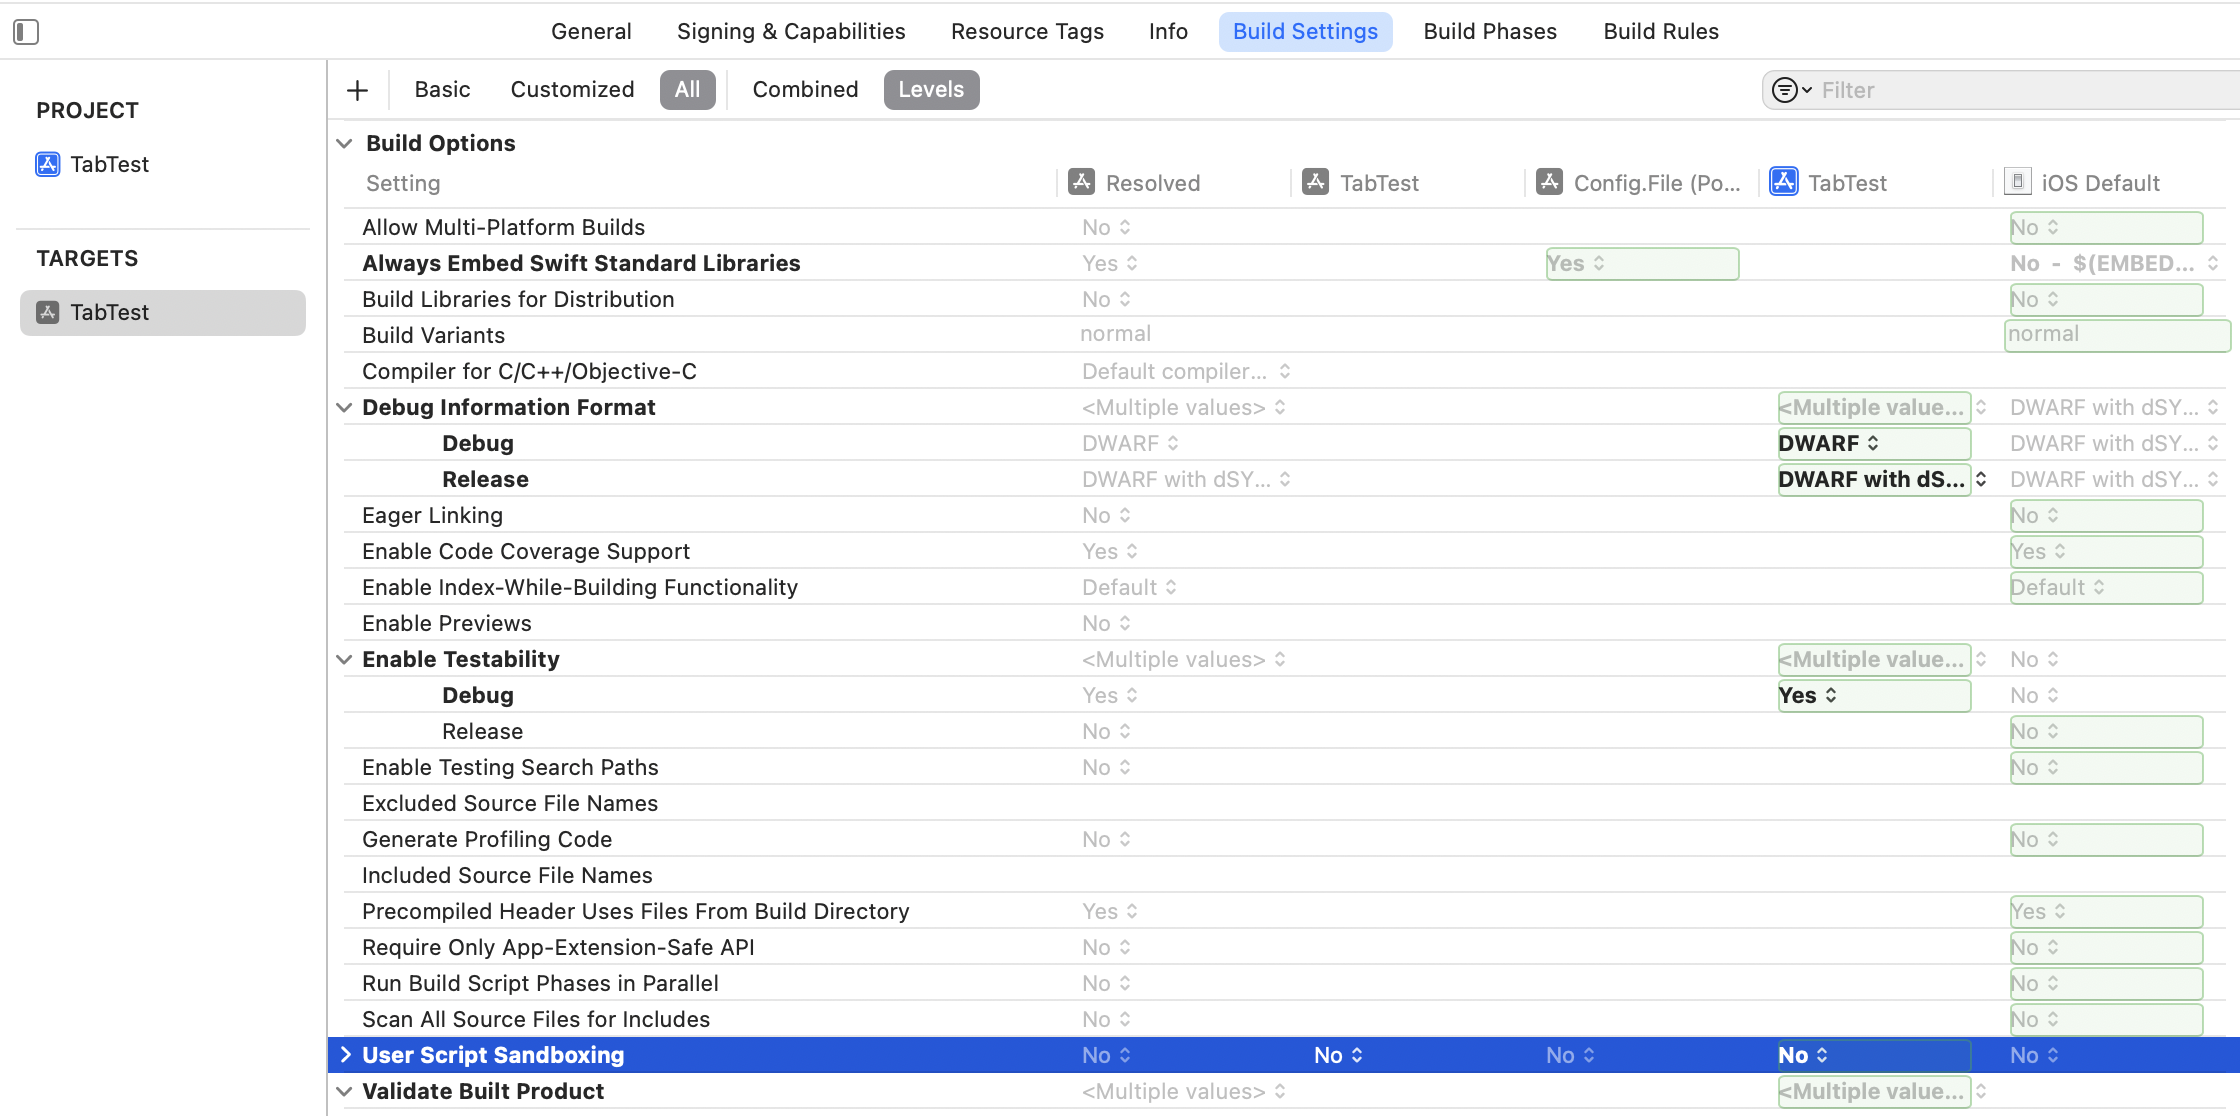The height and width of the screenshot is (1116, 2240).
Task: Toggle the navigator sidebar panel icon
Action: [26, 32]
